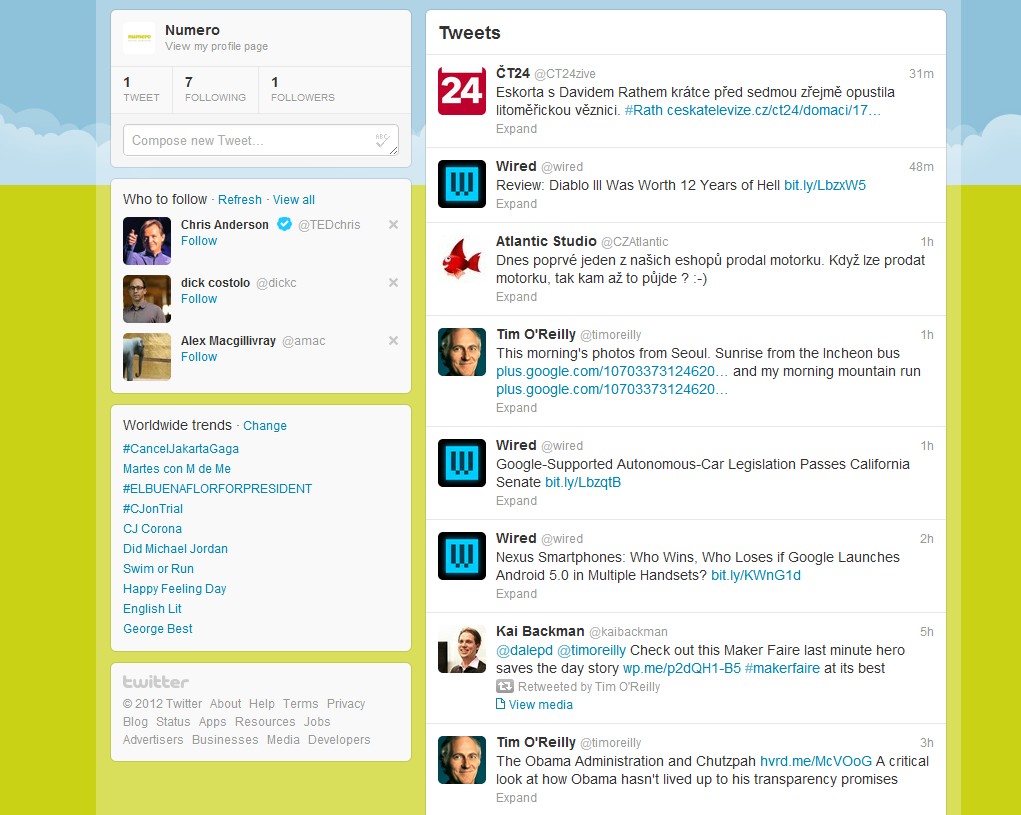The image size is (1021, 815).
Task: Expand the Autonomous-Car Legislation tweet
Action: (516, 501)
